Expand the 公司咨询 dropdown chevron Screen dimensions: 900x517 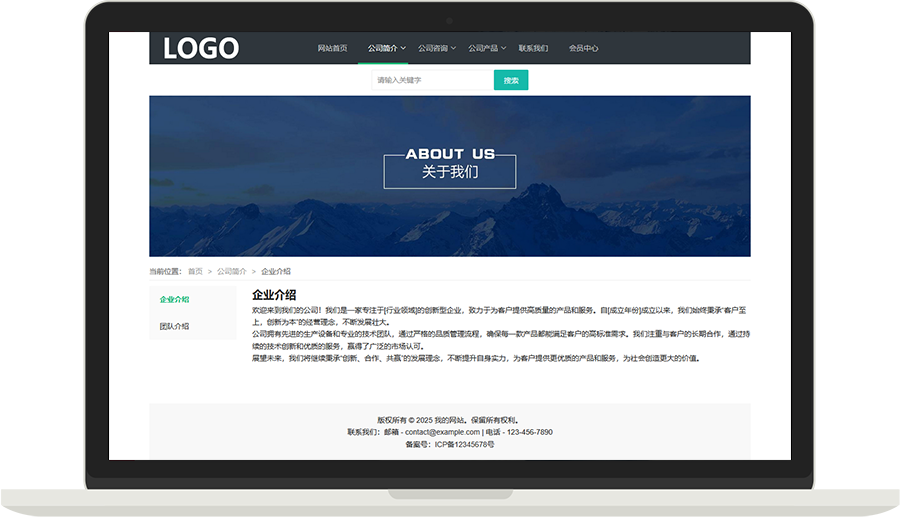[x=454, y=48]
